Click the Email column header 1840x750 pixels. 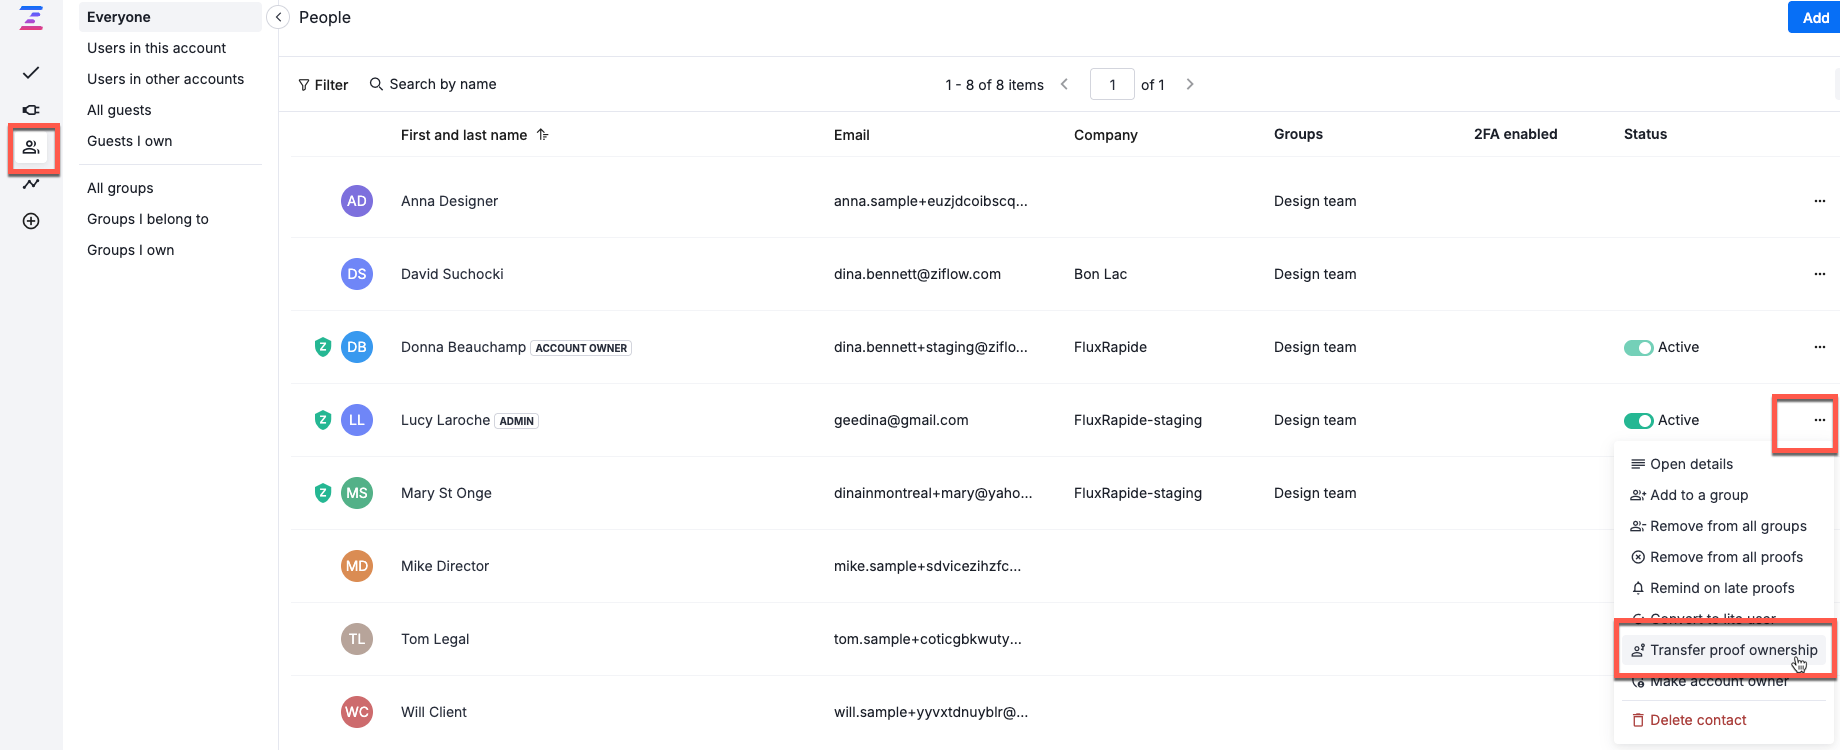(x=852, y=135)
